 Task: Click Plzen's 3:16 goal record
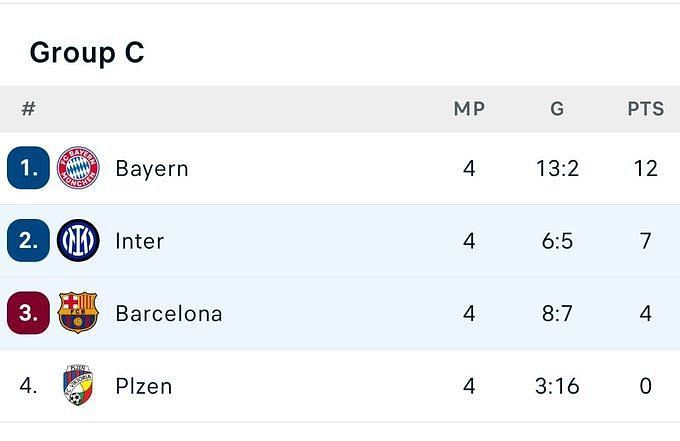(557, 386)
